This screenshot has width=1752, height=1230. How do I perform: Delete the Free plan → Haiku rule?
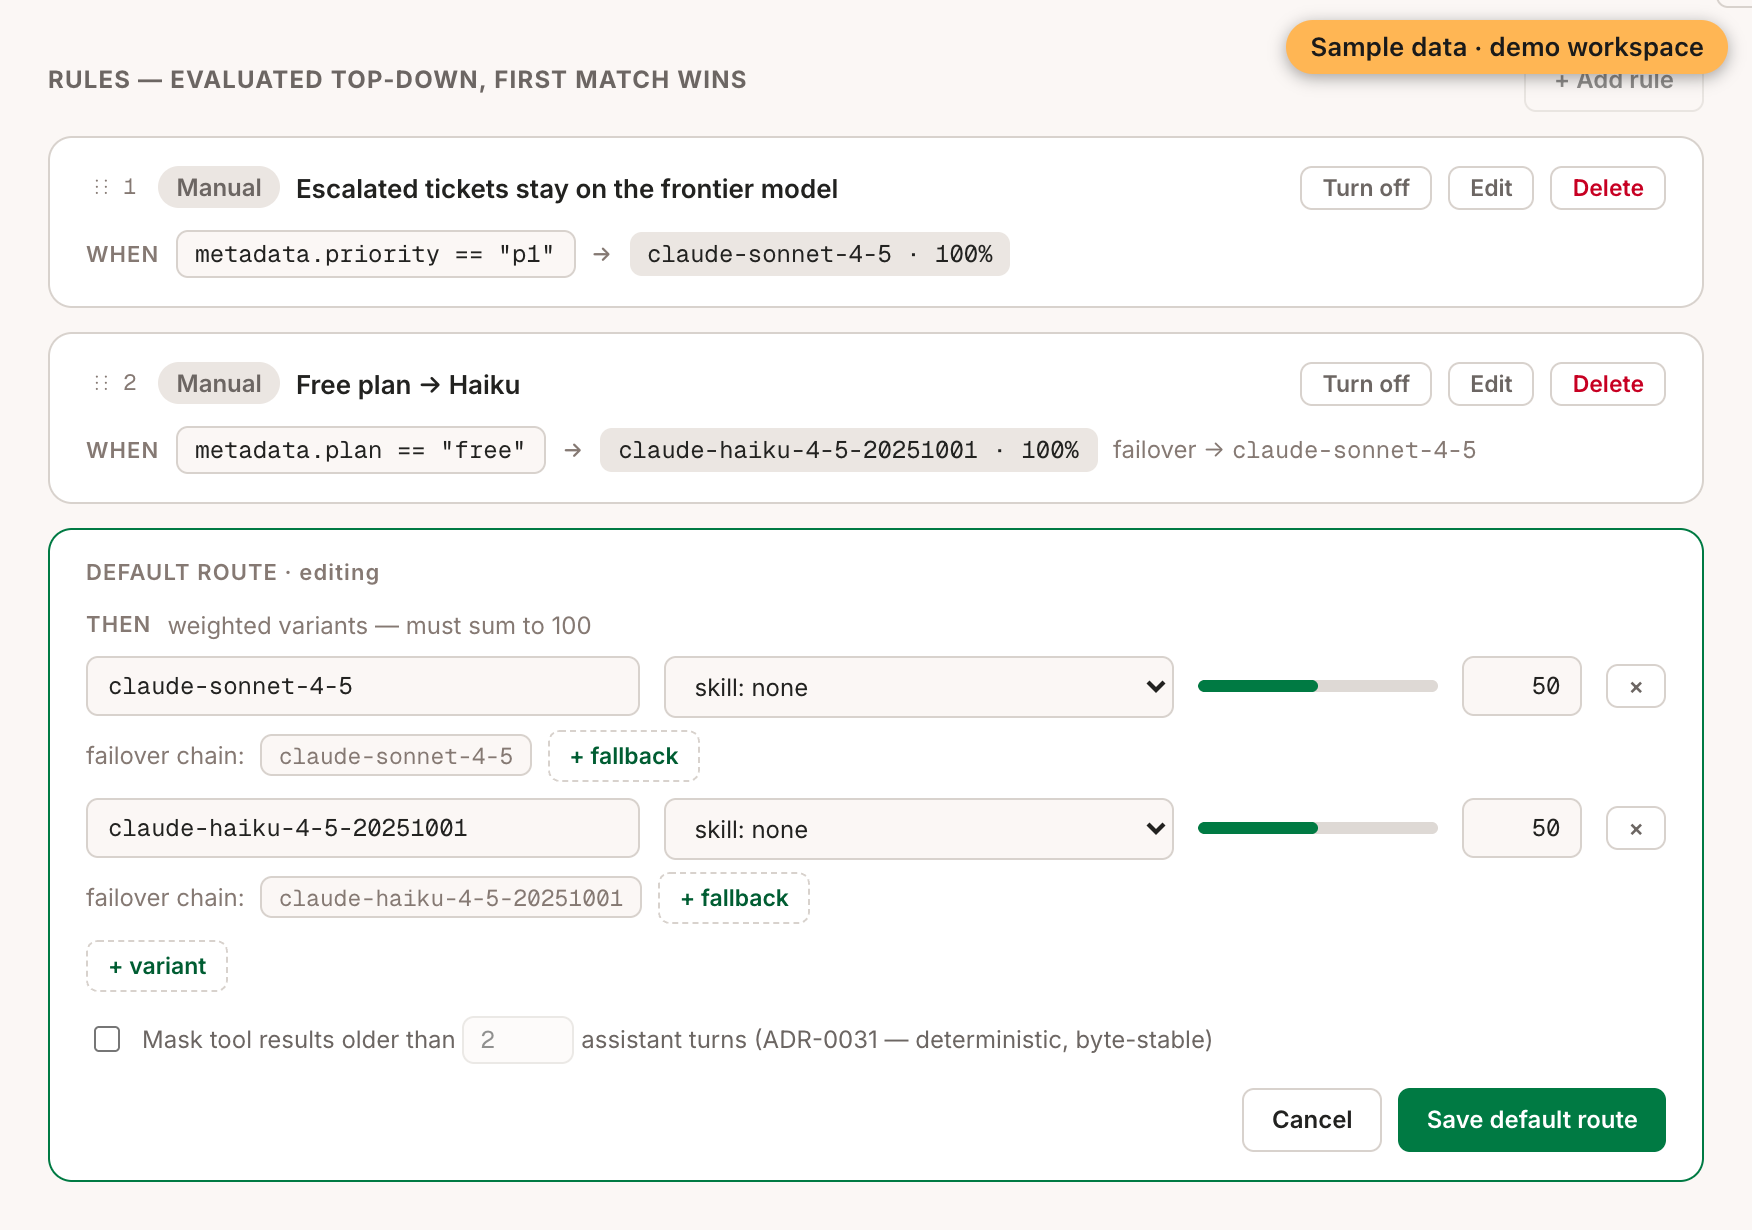pos(1607,384)
